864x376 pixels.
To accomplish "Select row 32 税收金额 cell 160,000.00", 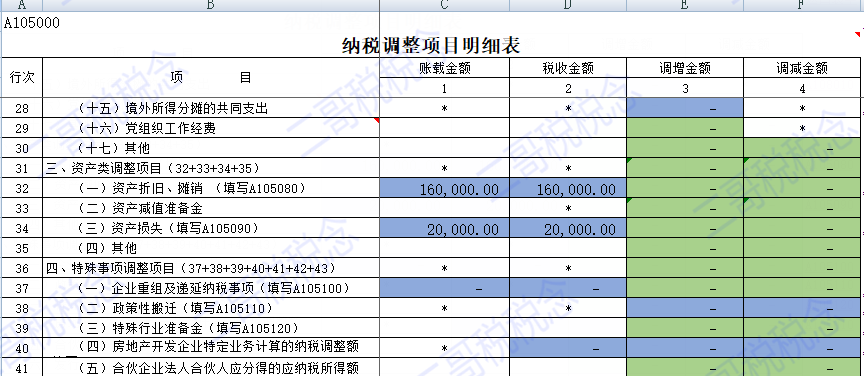I will point(568,188).
